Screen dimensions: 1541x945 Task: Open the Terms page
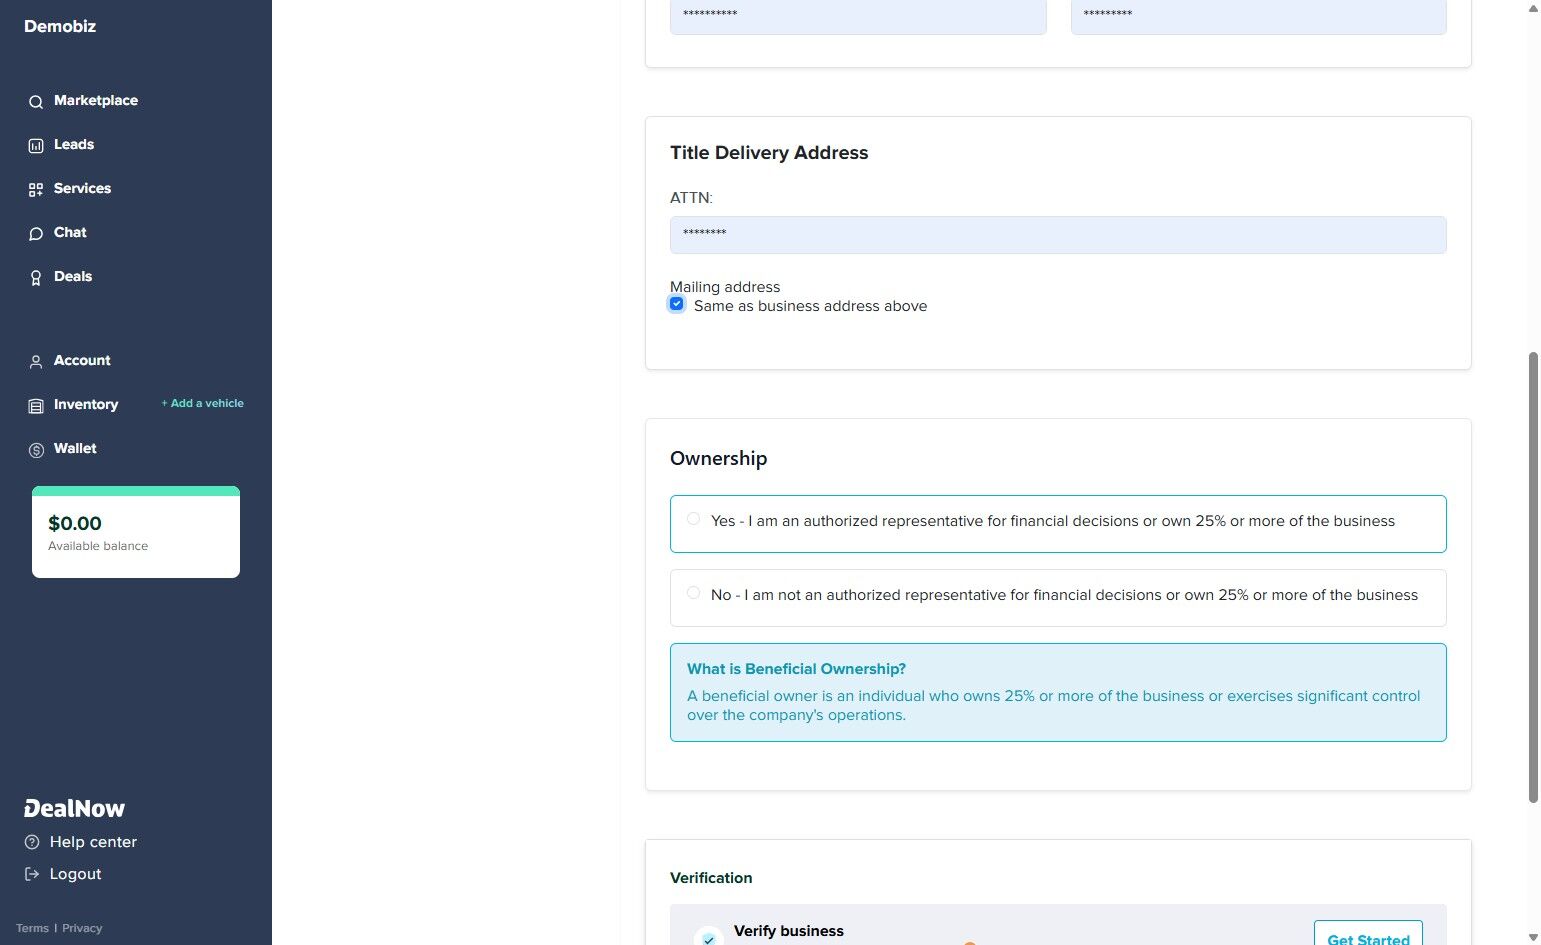(x=32, y=928)
